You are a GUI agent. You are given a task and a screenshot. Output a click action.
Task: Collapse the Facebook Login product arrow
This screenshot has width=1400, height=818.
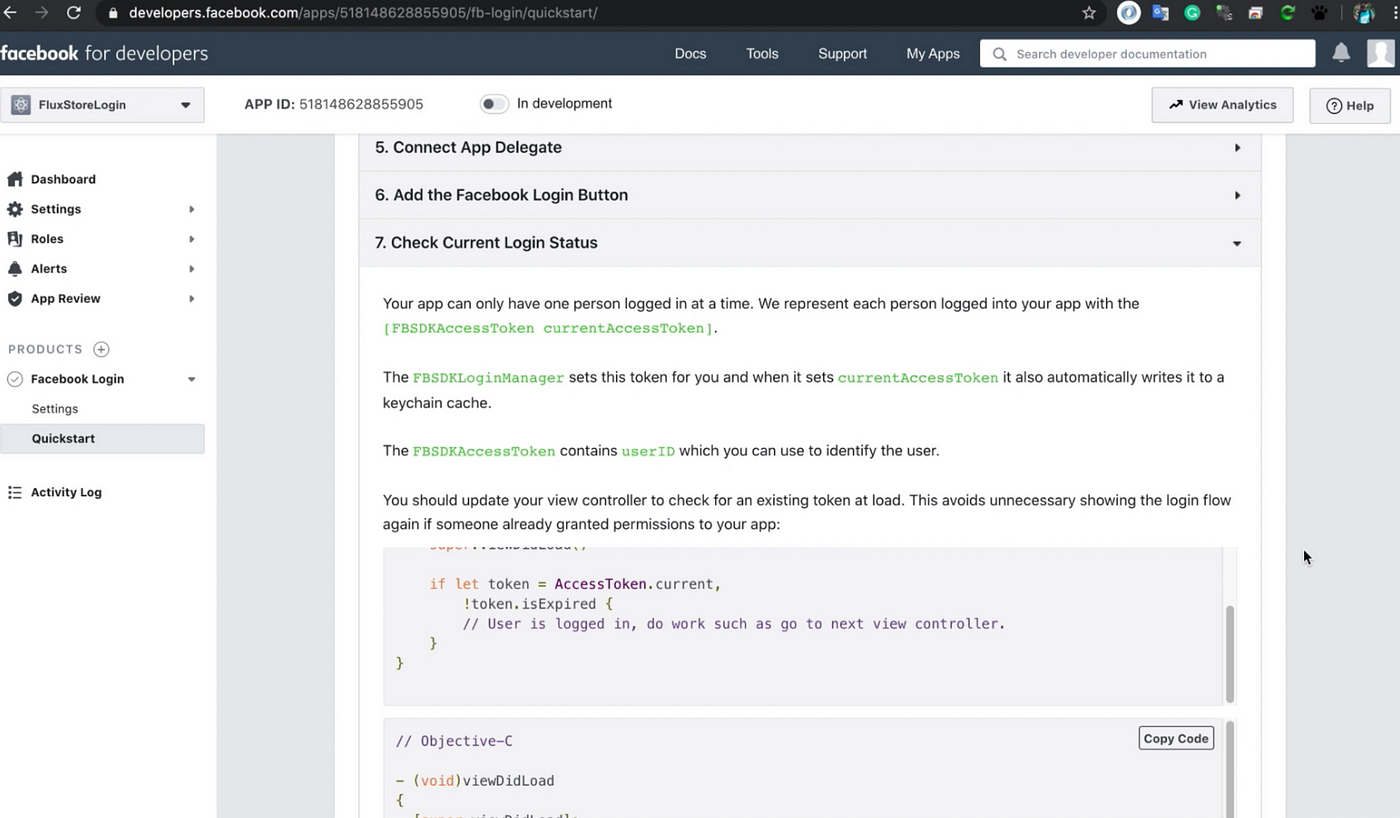[191, 379]
